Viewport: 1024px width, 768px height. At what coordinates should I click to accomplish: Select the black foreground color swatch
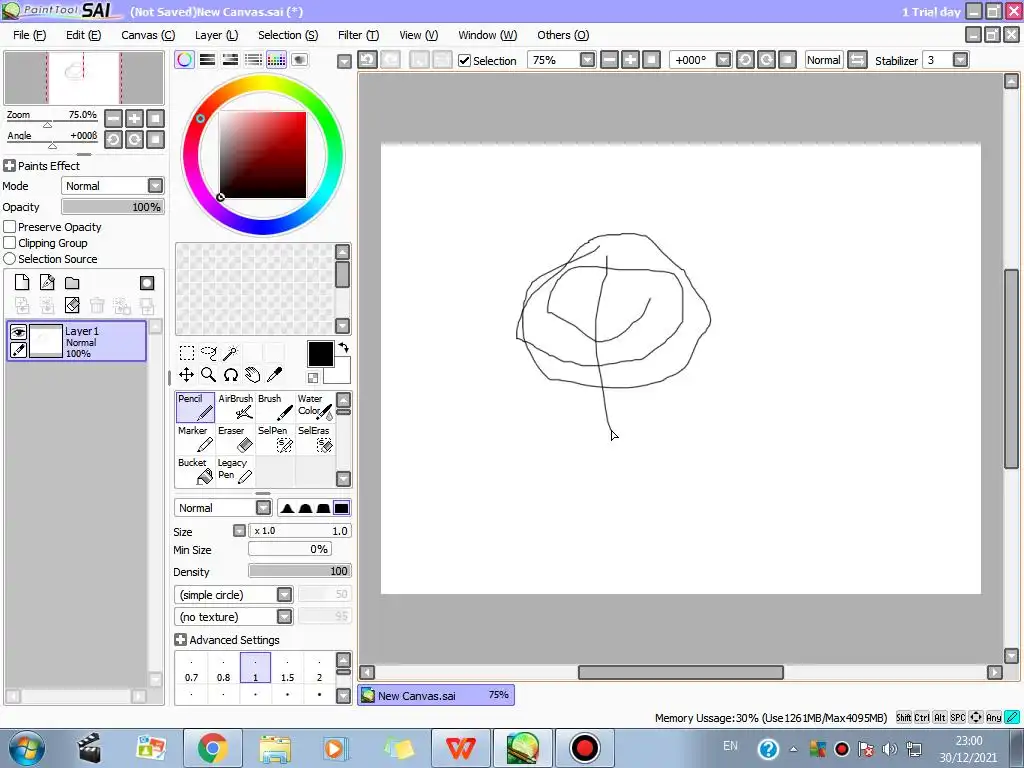click(x=321, y=354)
